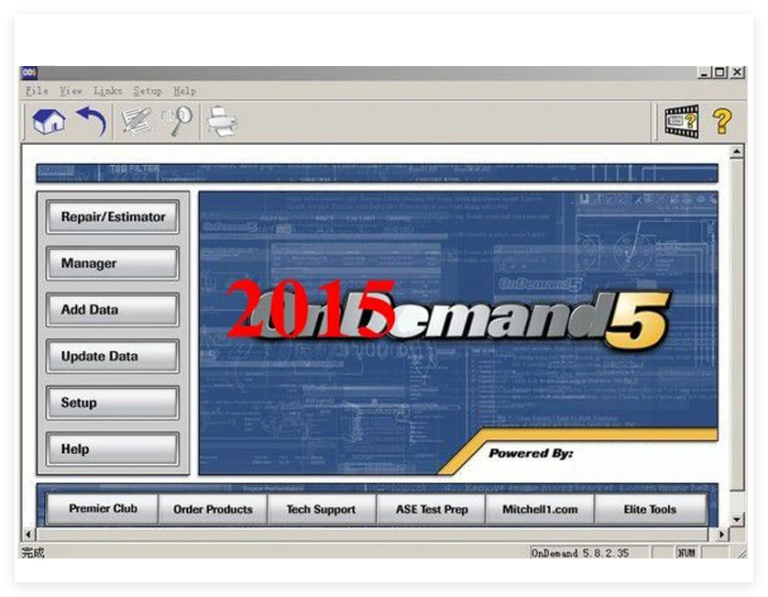Open the video tutorial filmstrip icon

tap(681, 121)
